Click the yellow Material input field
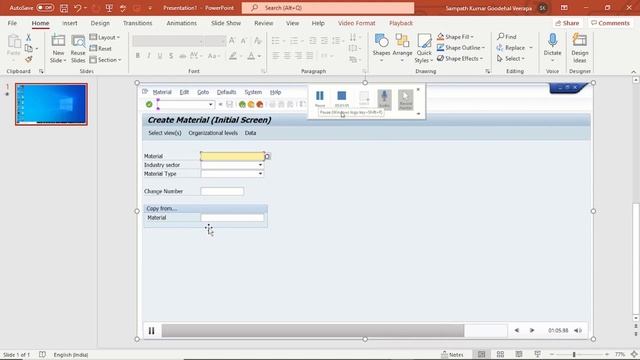 pyautogui.click(x=232, y=156)
